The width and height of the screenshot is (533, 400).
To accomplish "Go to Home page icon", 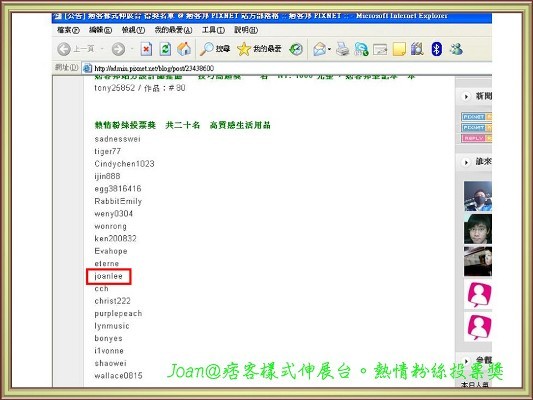I will point(184,49).
